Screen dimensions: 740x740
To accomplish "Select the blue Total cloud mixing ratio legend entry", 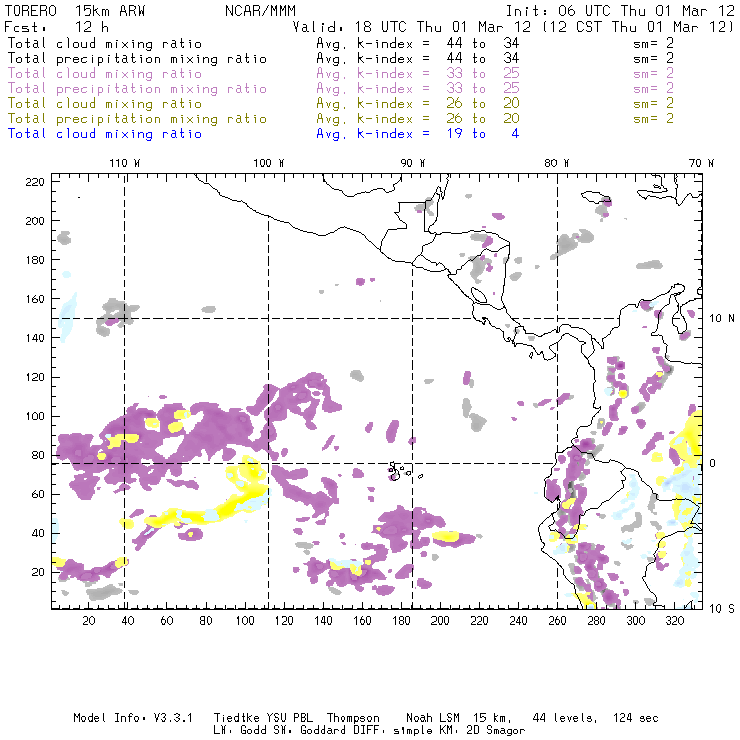I will click(x=104, y=134).
